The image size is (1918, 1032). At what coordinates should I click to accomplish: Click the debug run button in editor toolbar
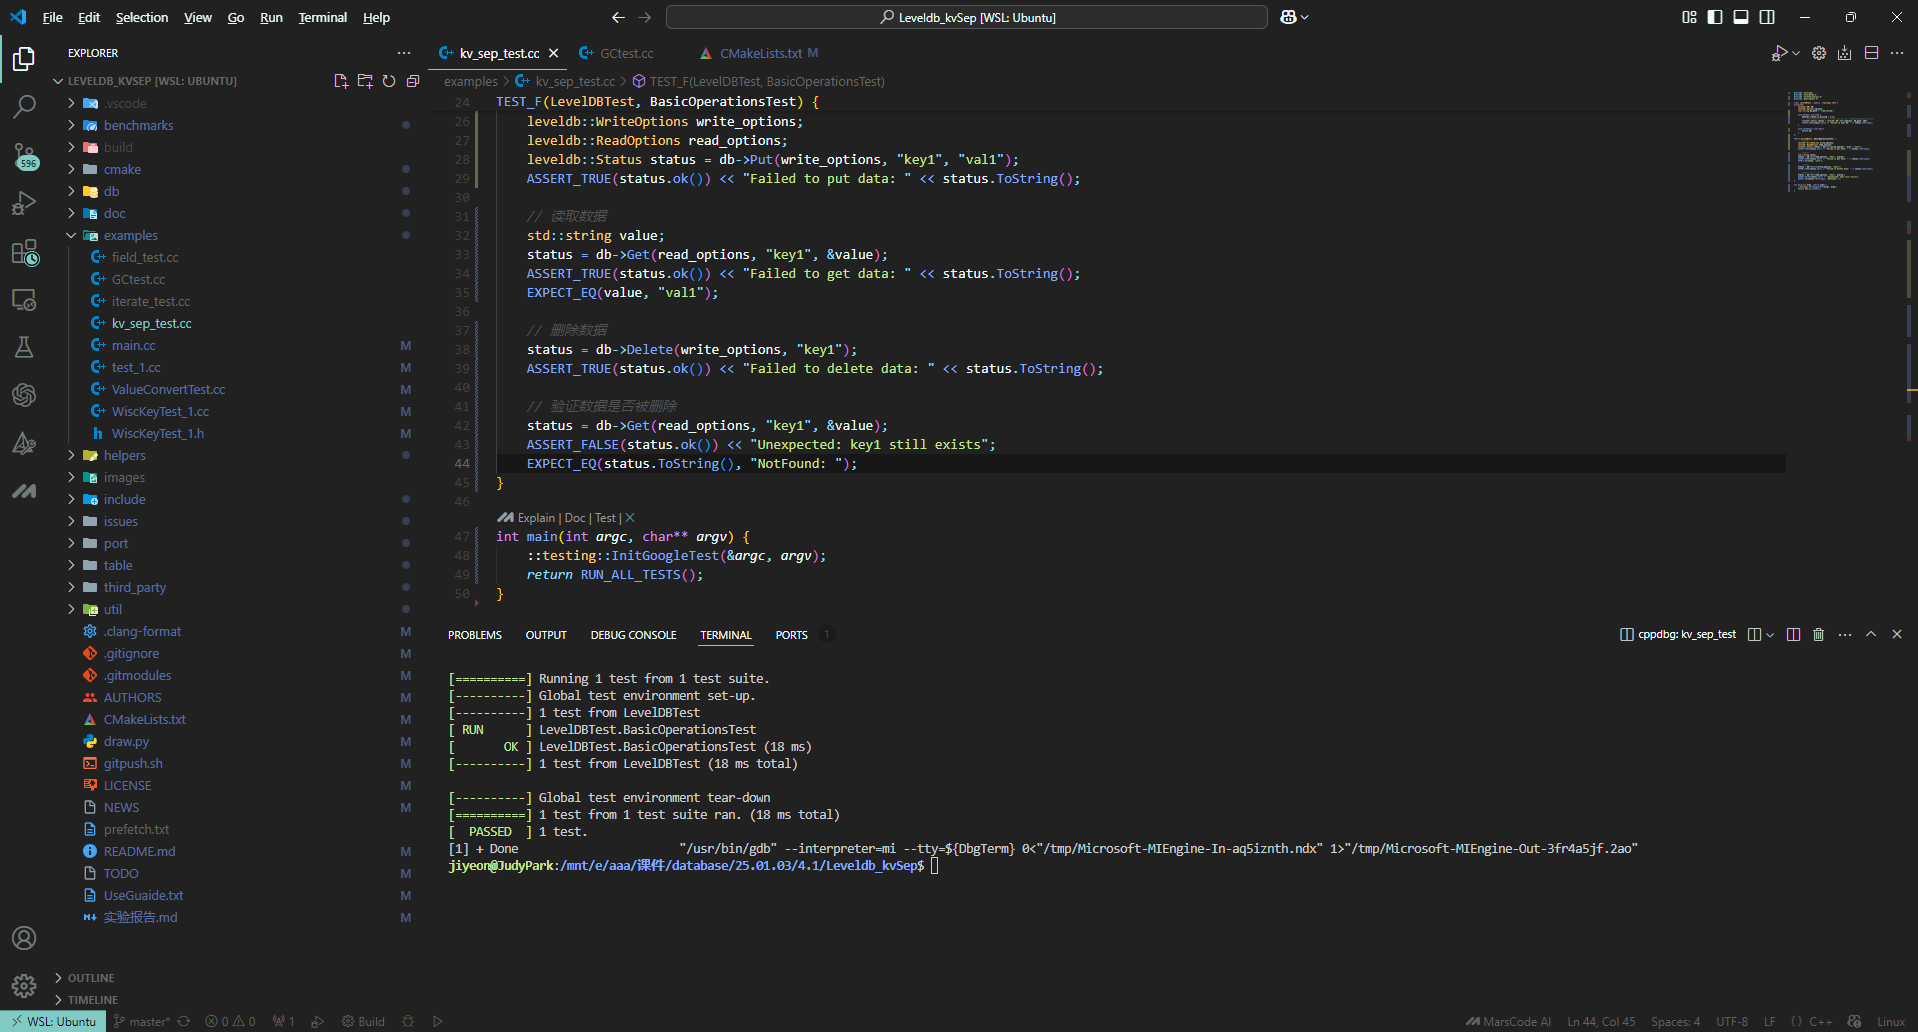point(1779,53)
